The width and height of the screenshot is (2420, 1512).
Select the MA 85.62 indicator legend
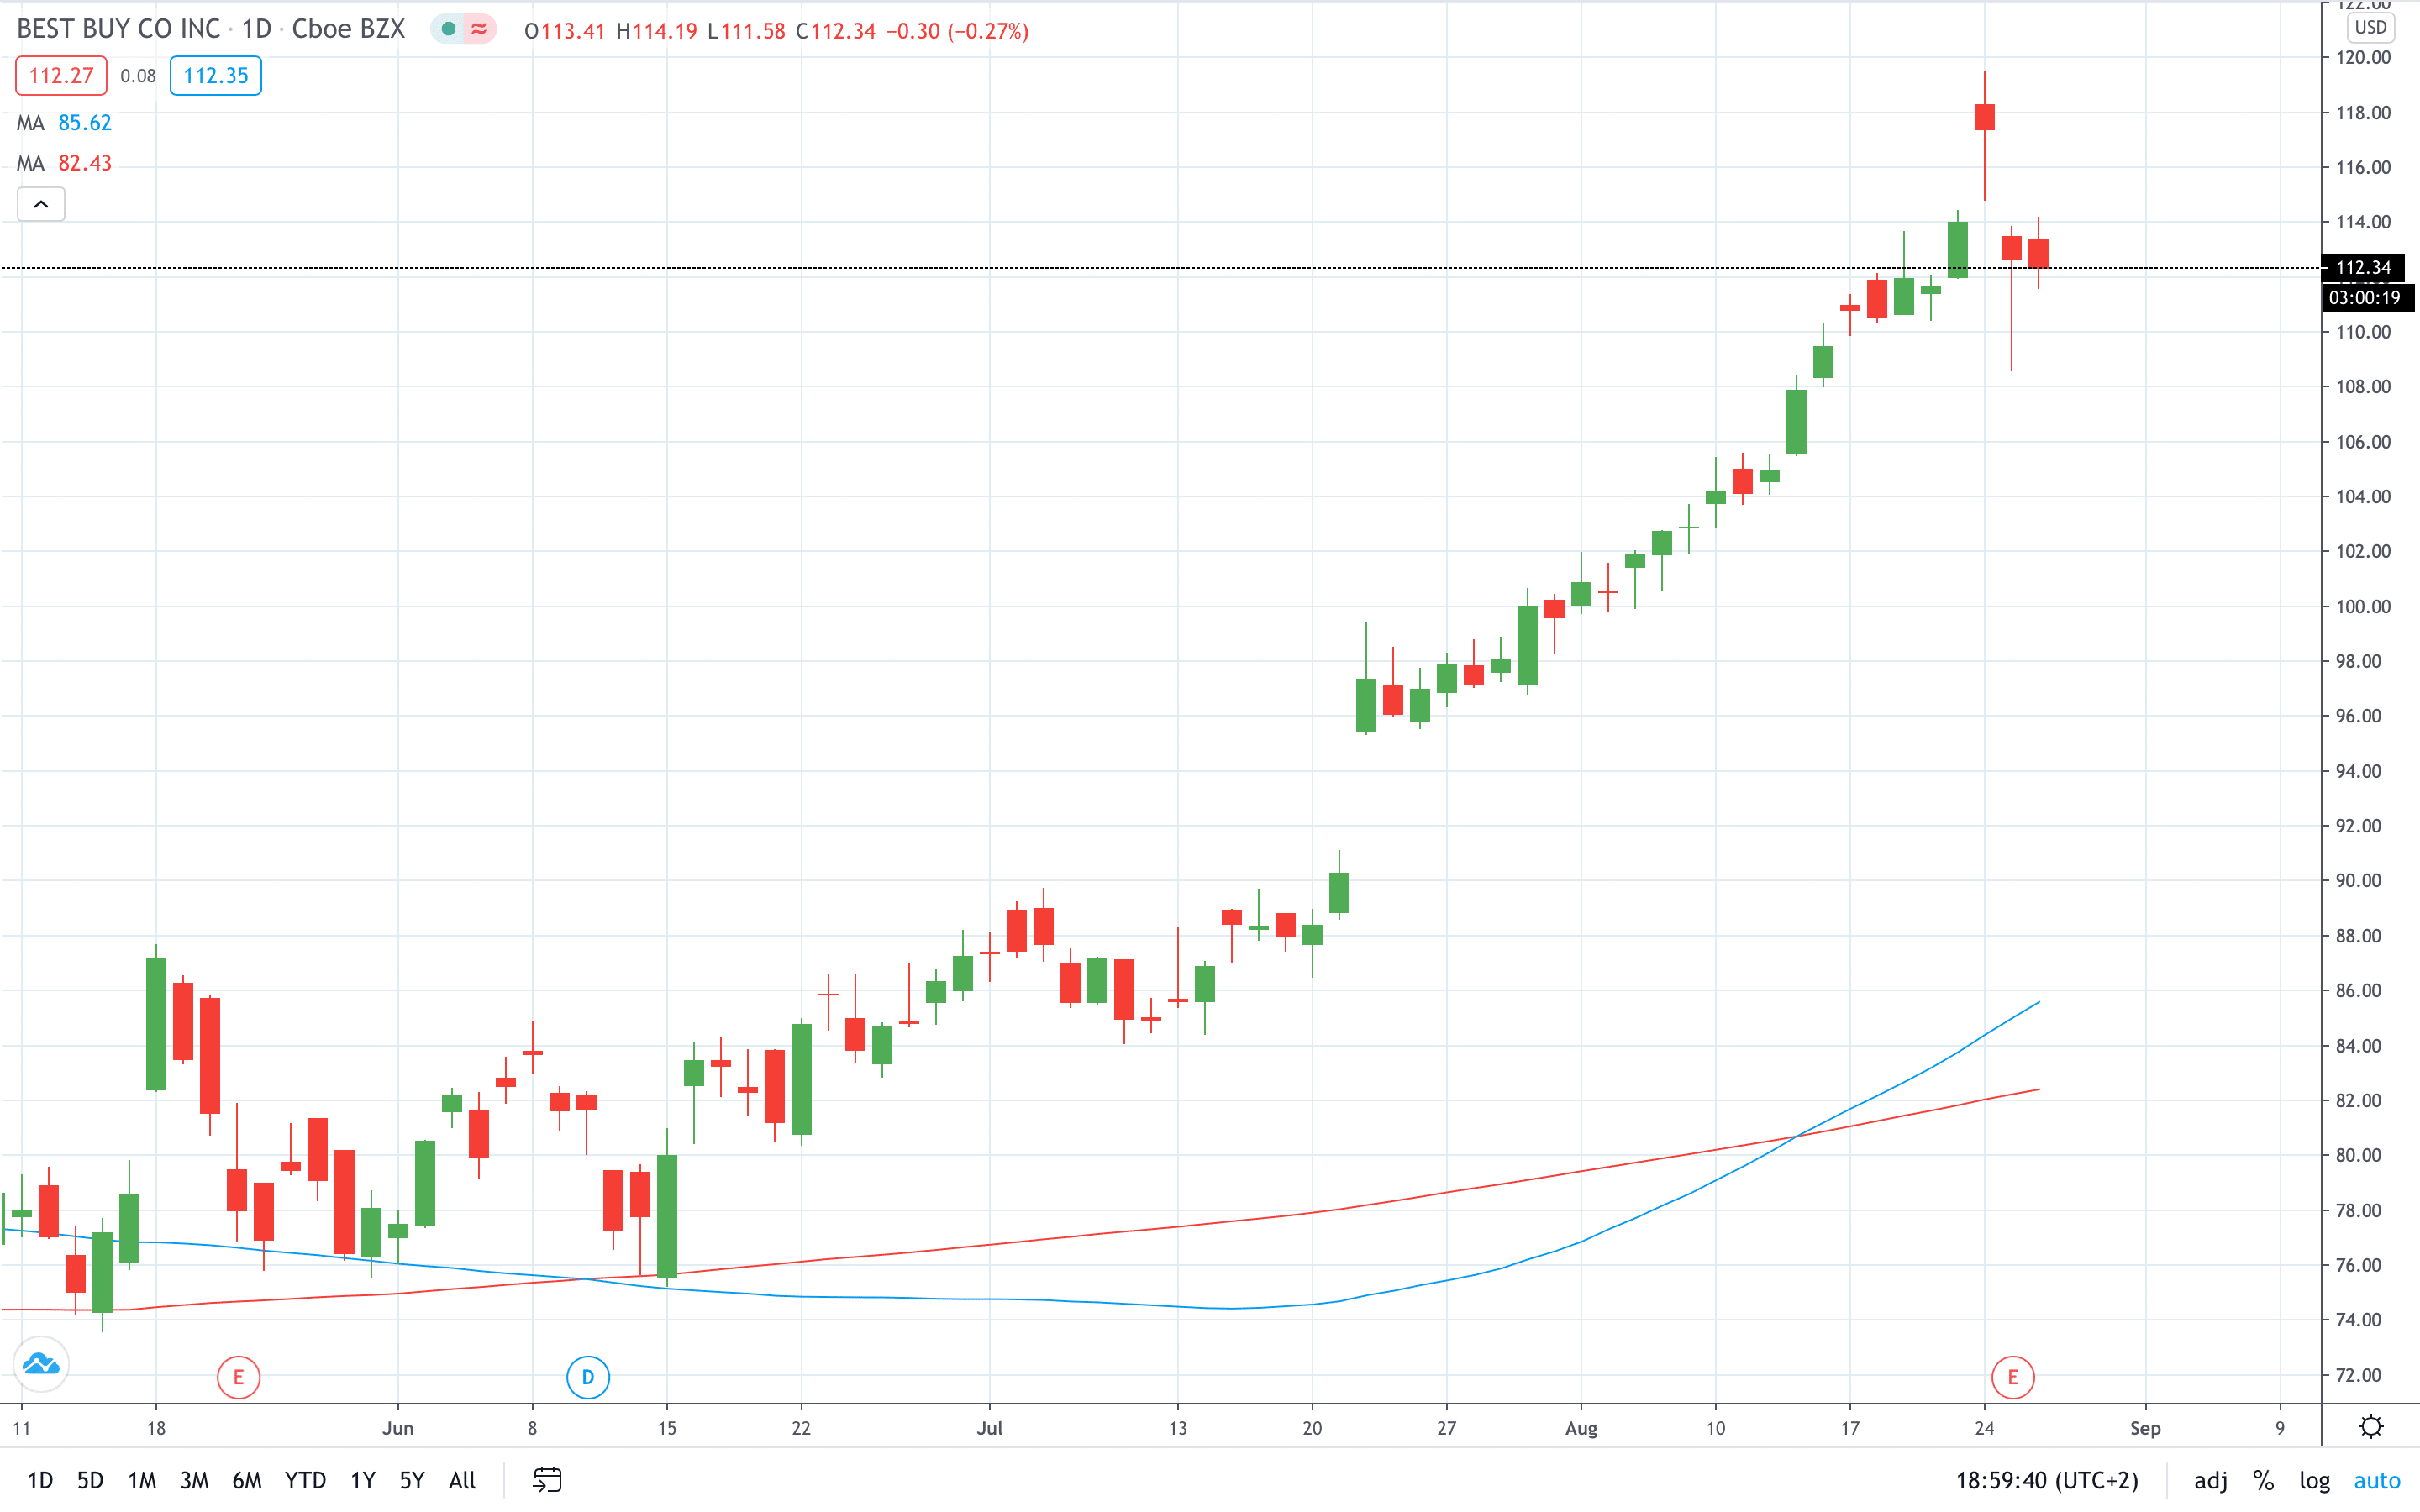point(64,123)
